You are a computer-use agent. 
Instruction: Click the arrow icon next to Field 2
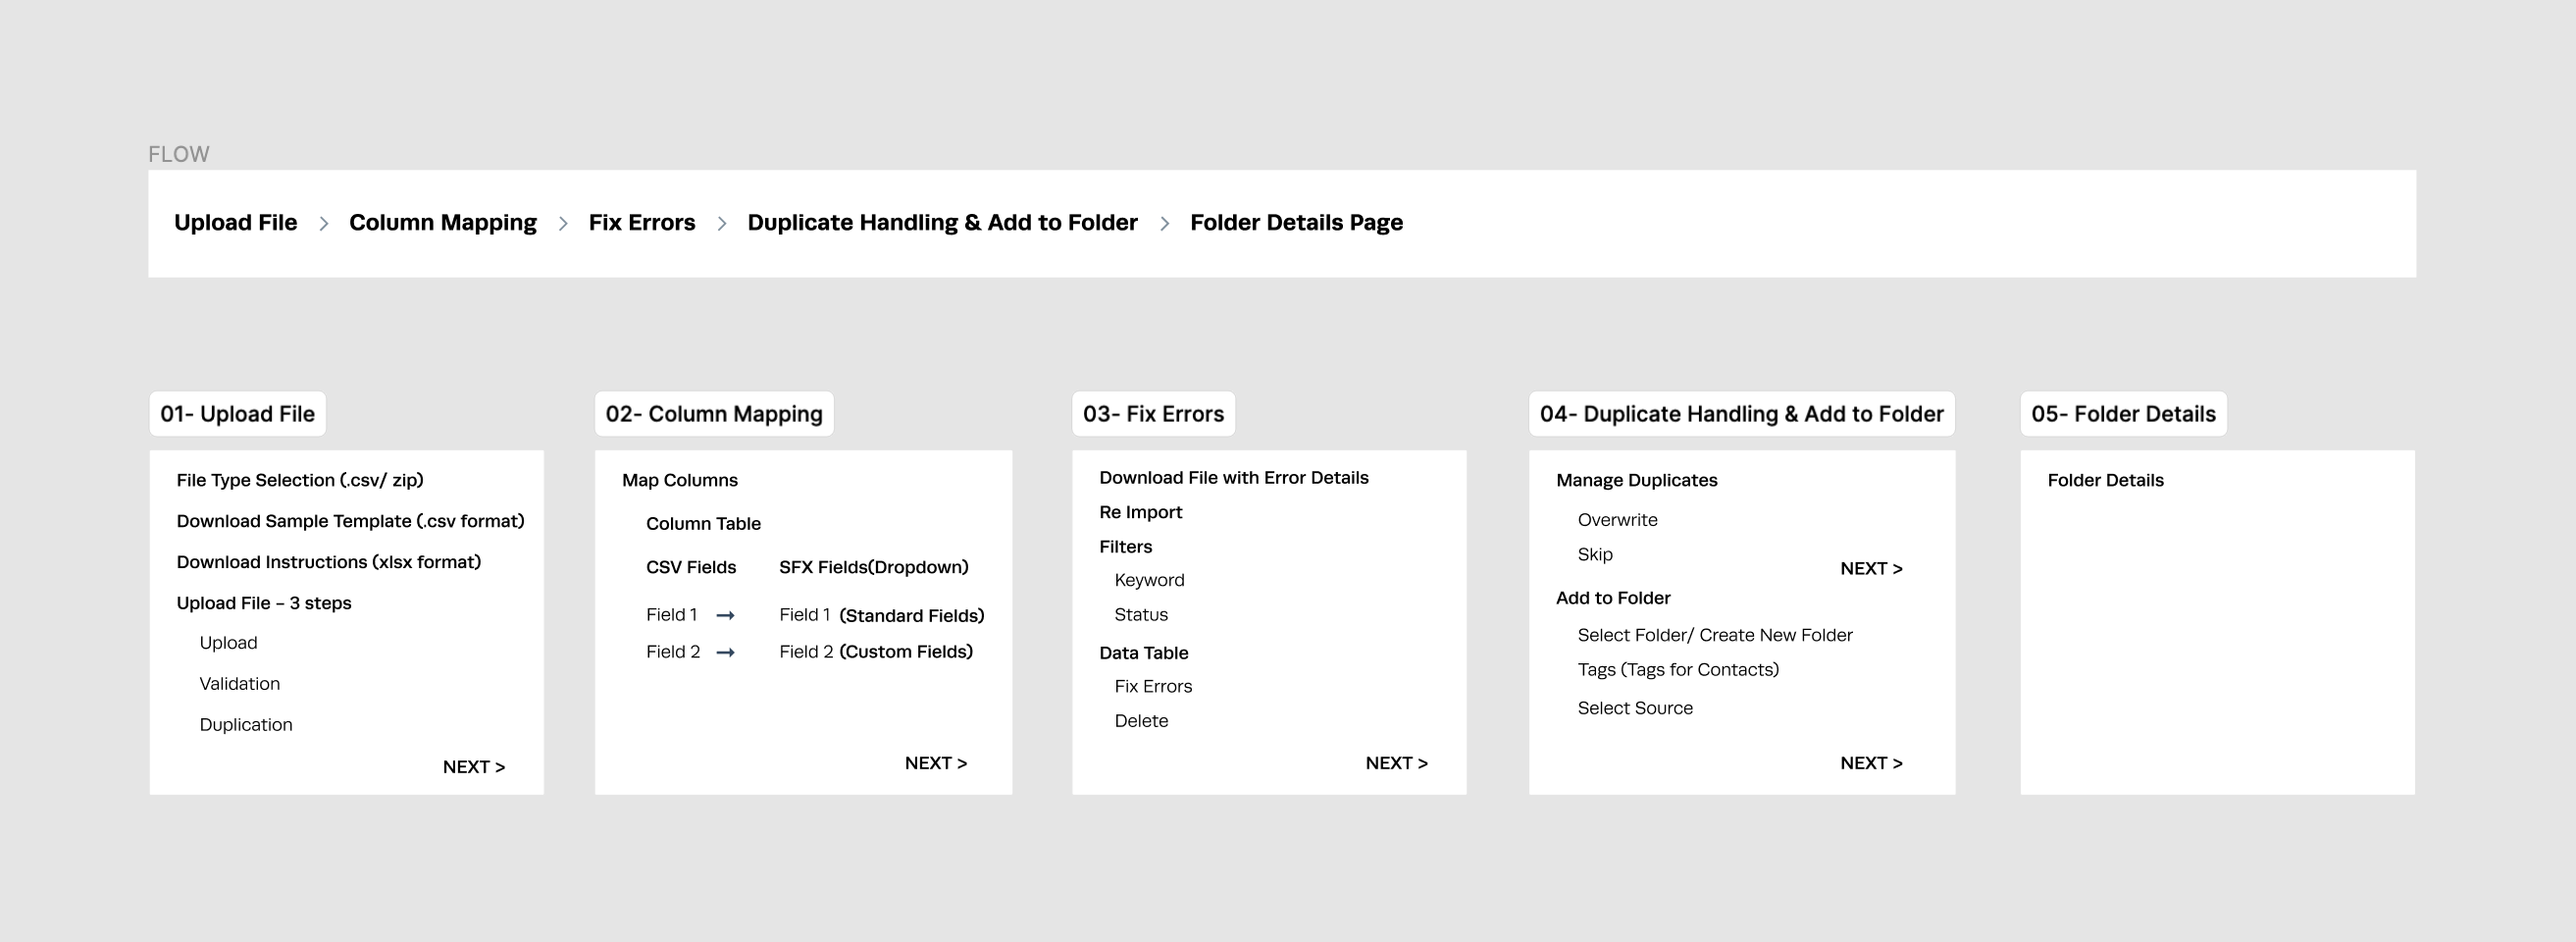click(x=726, y=653)
